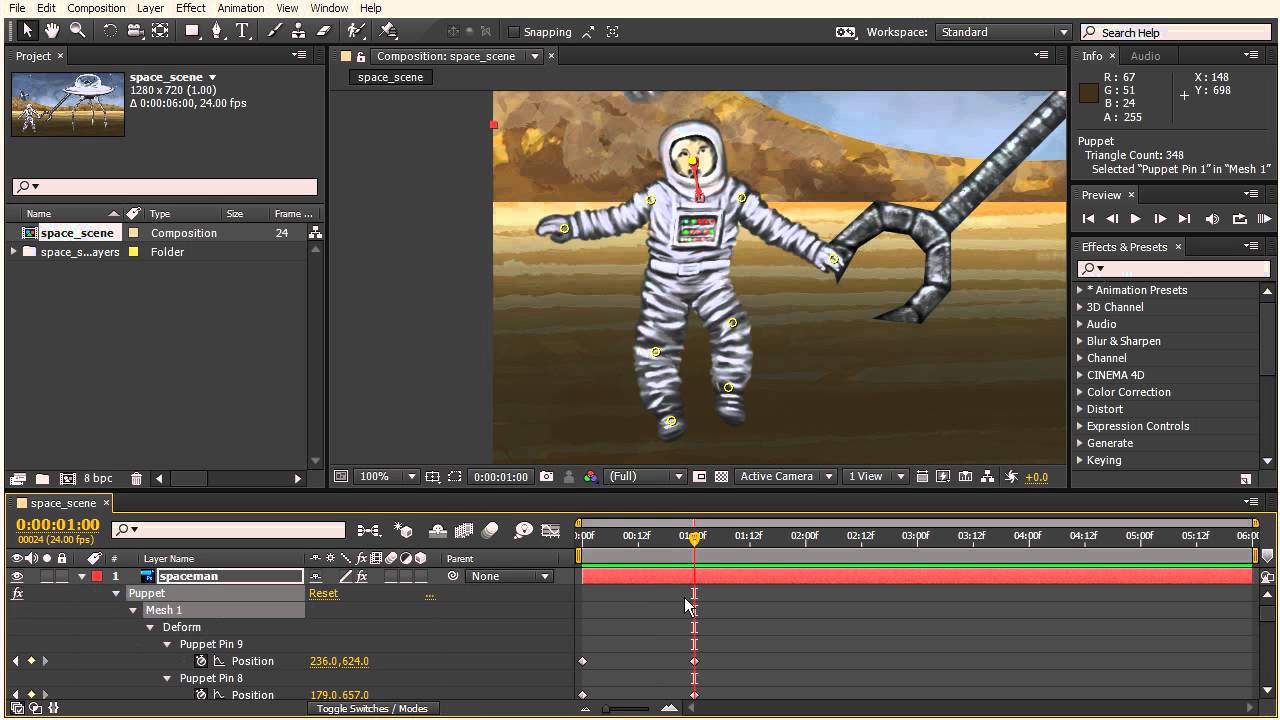Click the delete trash icon in Project panel

[136, 479]
